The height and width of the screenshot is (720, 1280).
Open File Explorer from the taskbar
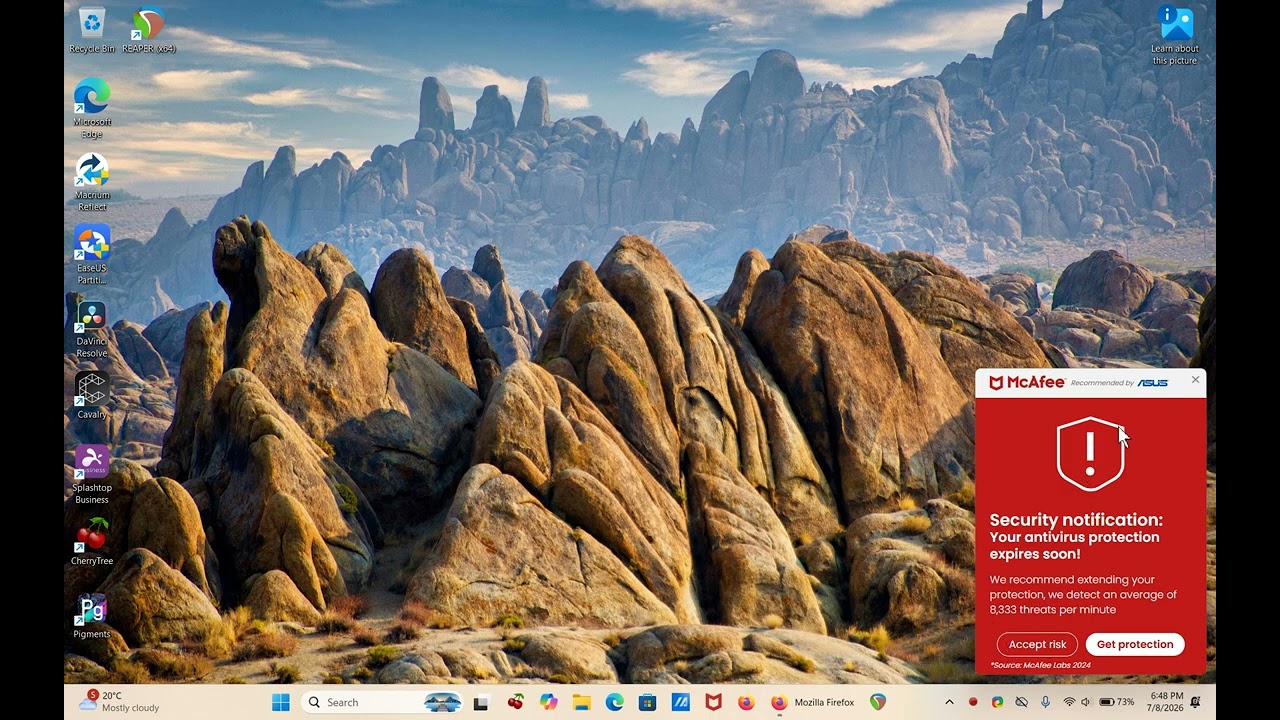pos(581,702)
